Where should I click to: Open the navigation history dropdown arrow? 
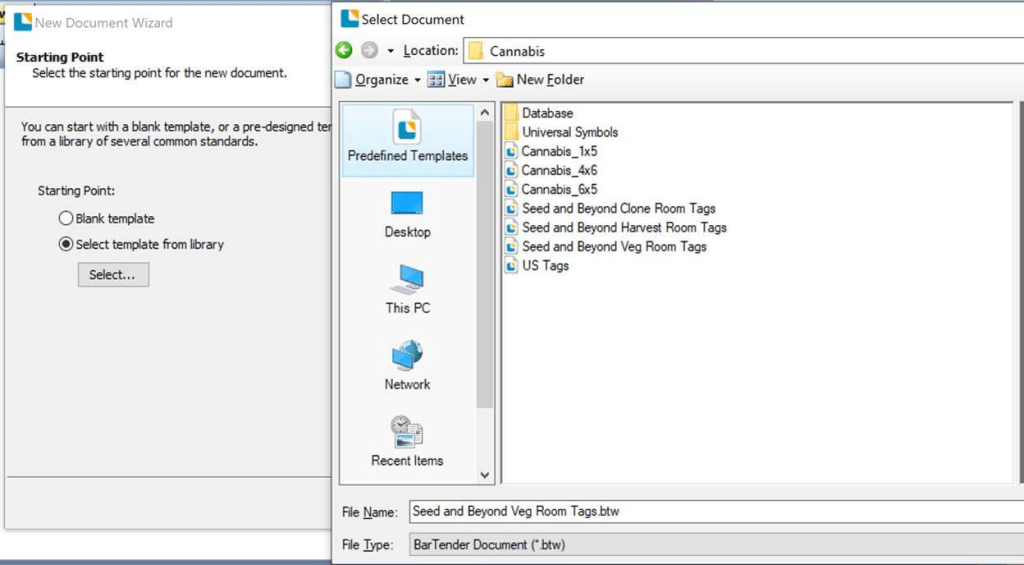coord(391,51)
